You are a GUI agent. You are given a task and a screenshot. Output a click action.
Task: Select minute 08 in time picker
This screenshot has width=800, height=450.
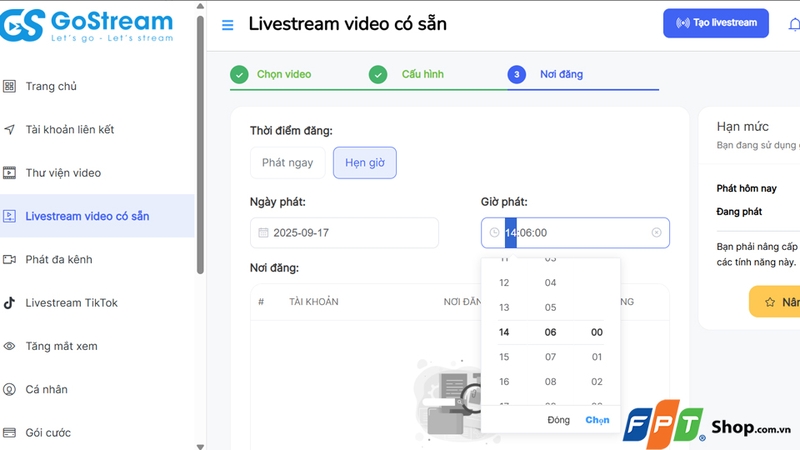[x=550, y=382]
